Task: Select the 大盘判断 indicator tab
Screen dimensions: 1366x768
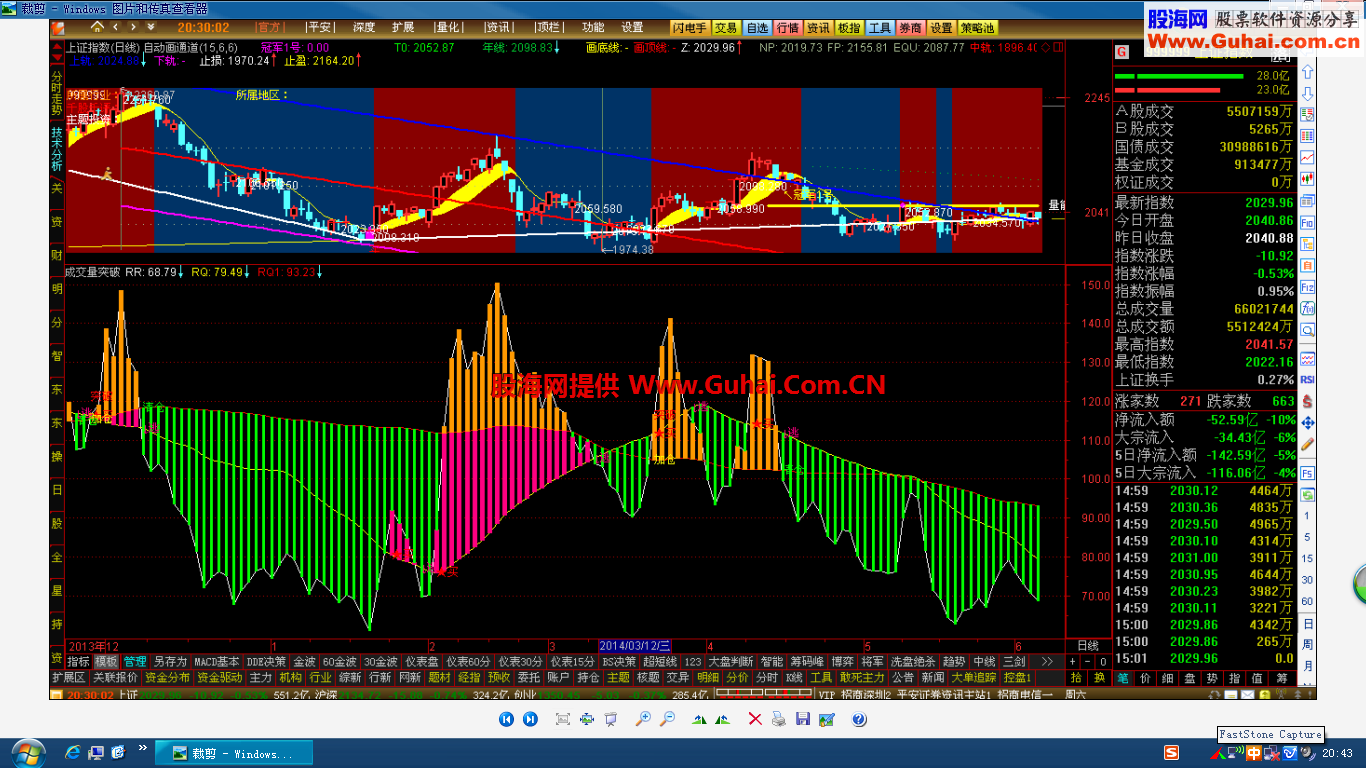Action: [x=730, y=661]
